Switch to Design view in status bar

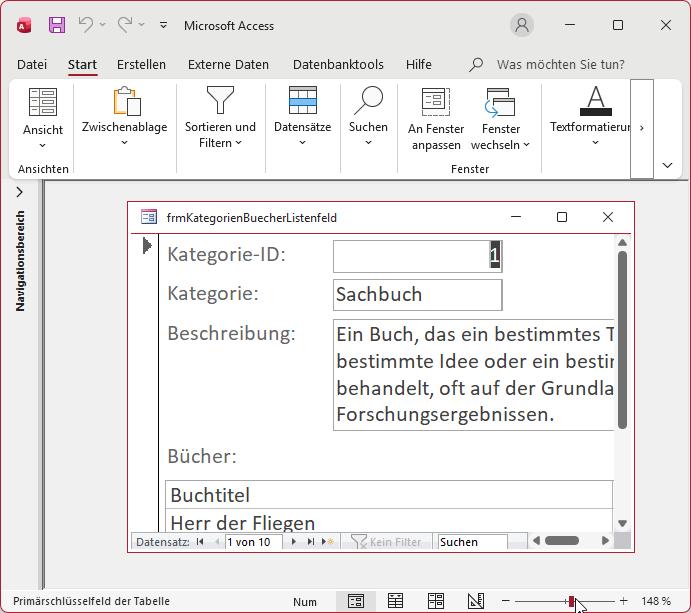(476, 601)
